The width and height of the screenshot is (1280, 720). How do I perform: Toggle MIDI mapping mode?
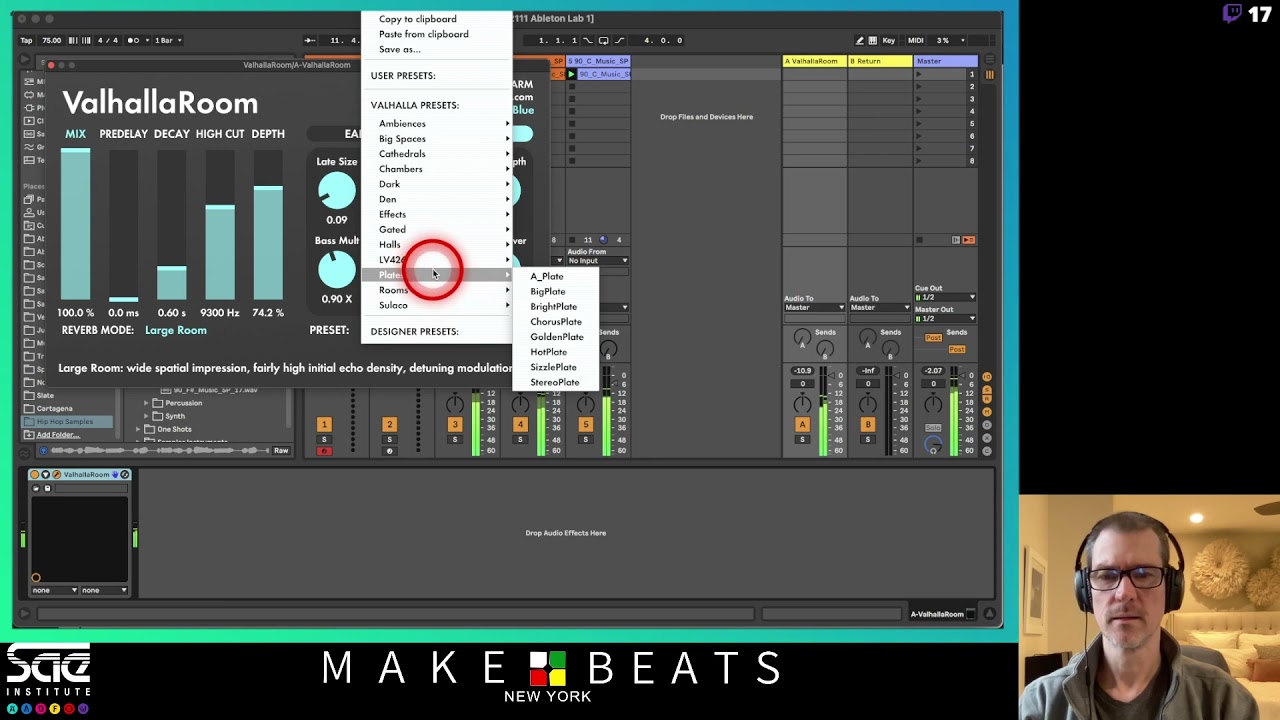(x=916, y=40)
